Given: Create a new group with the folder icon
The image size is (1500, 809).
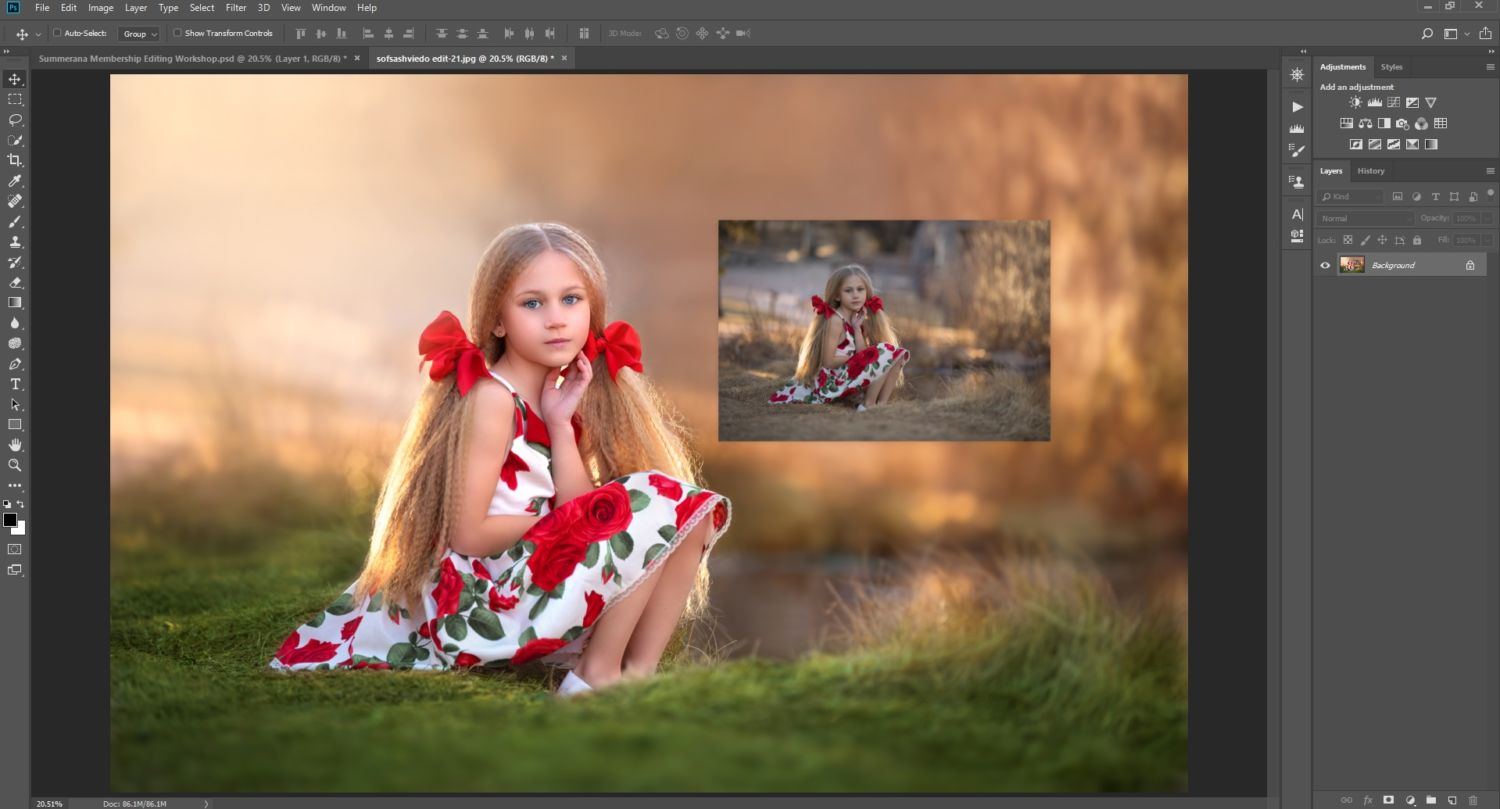Looking at the screenshot, I should pyautogui.click(x=1431, y=800).
